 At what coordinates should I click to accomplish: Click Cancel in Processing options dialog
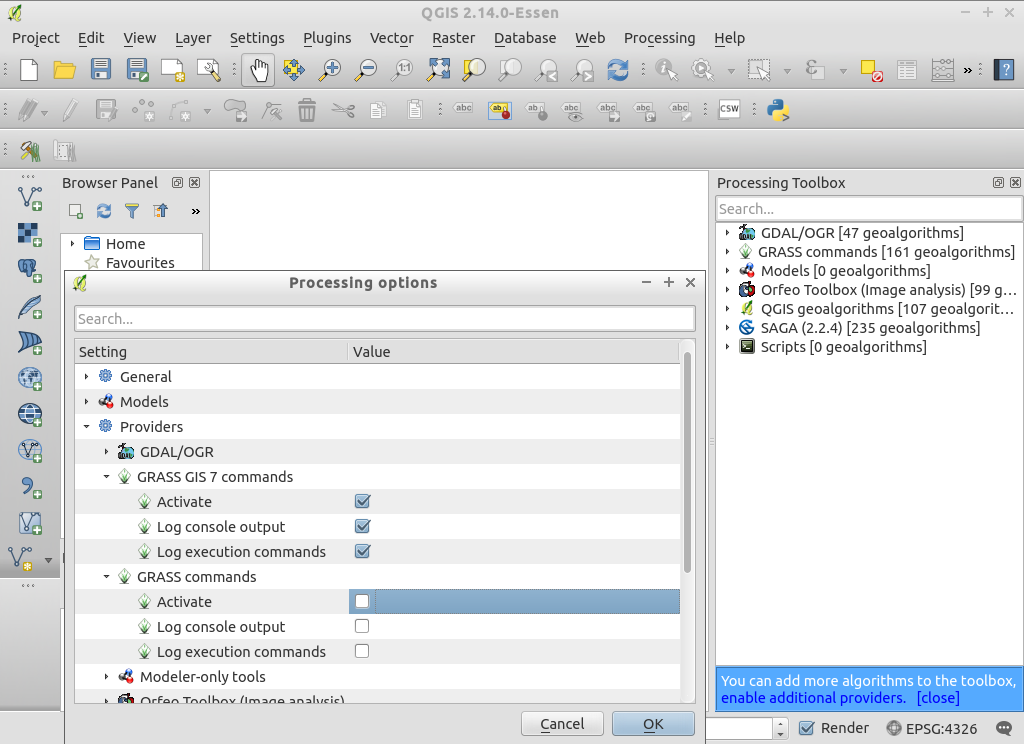562,724
